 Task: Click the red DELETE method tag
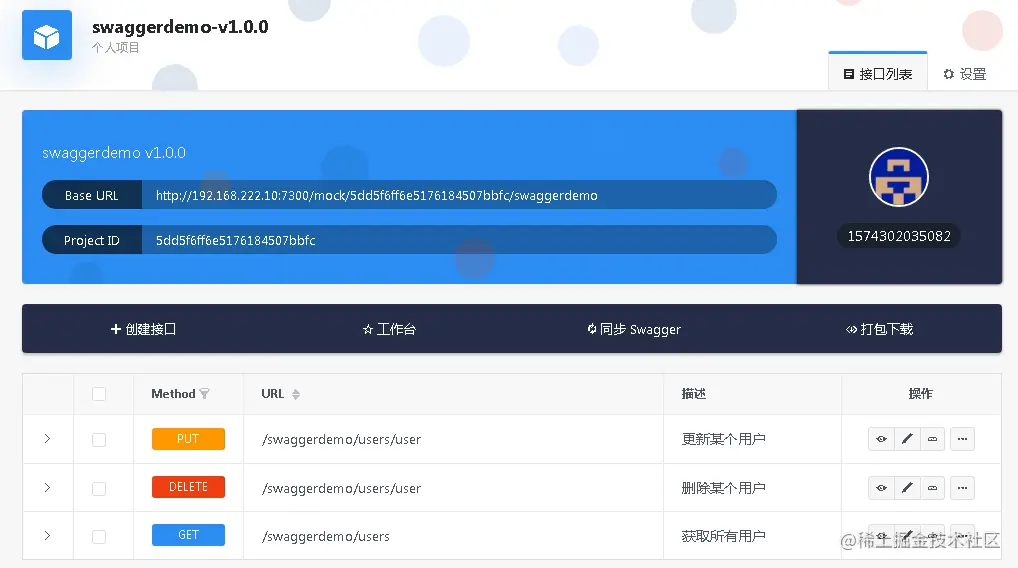(x=188, y=487)
